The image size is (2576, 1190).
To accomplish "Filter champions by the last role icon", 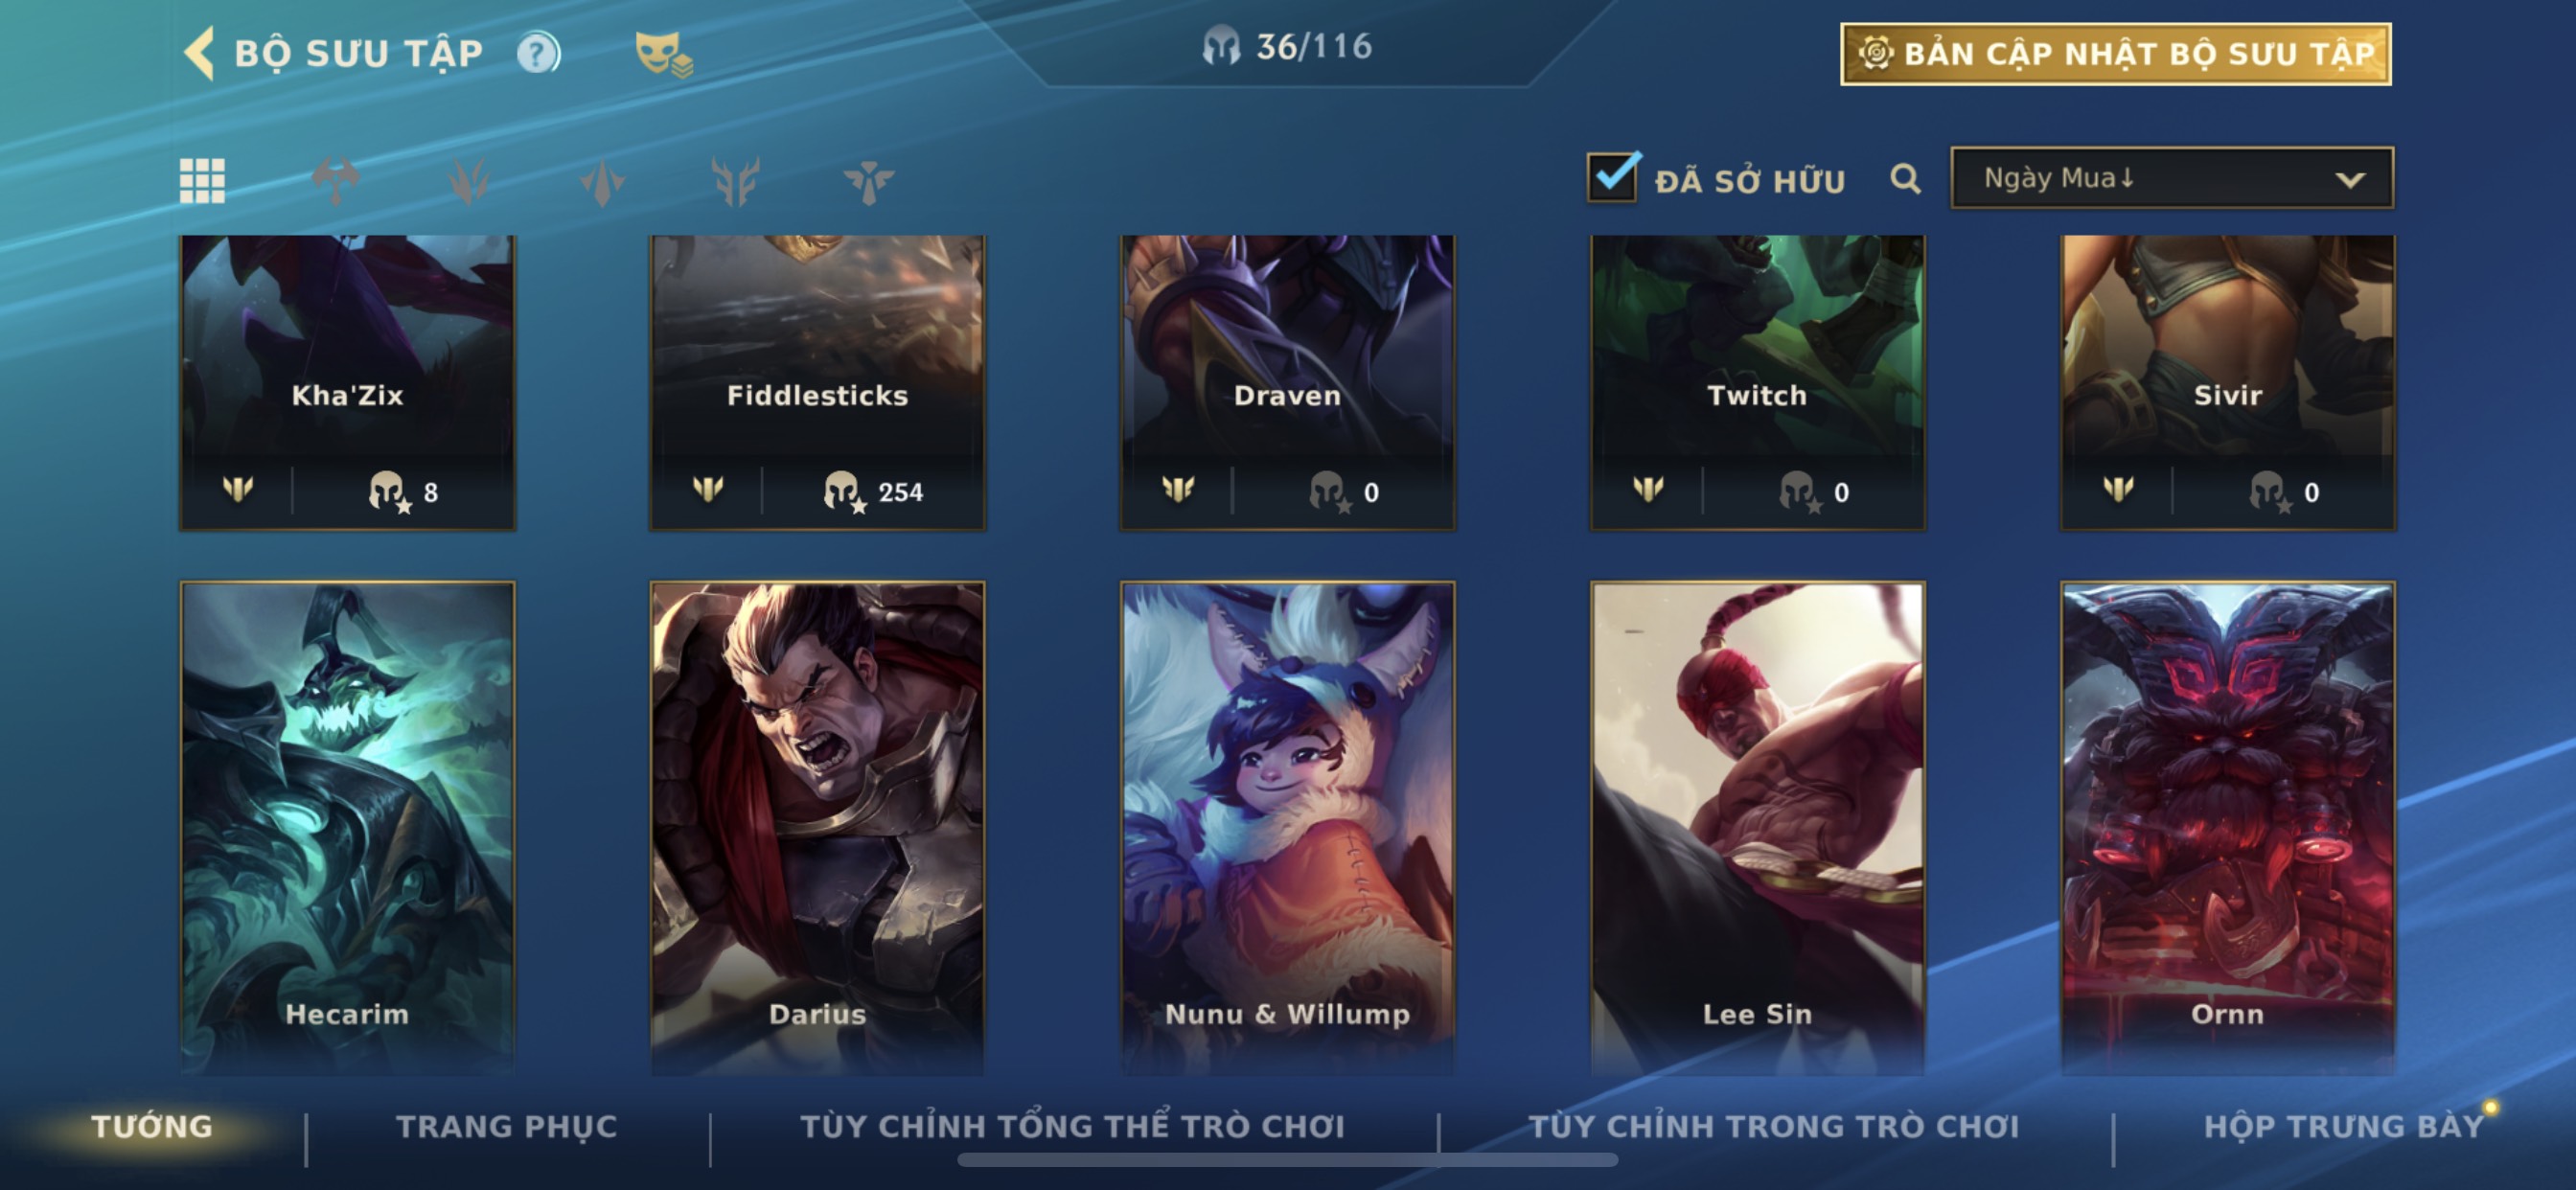I will pos(869,181).
